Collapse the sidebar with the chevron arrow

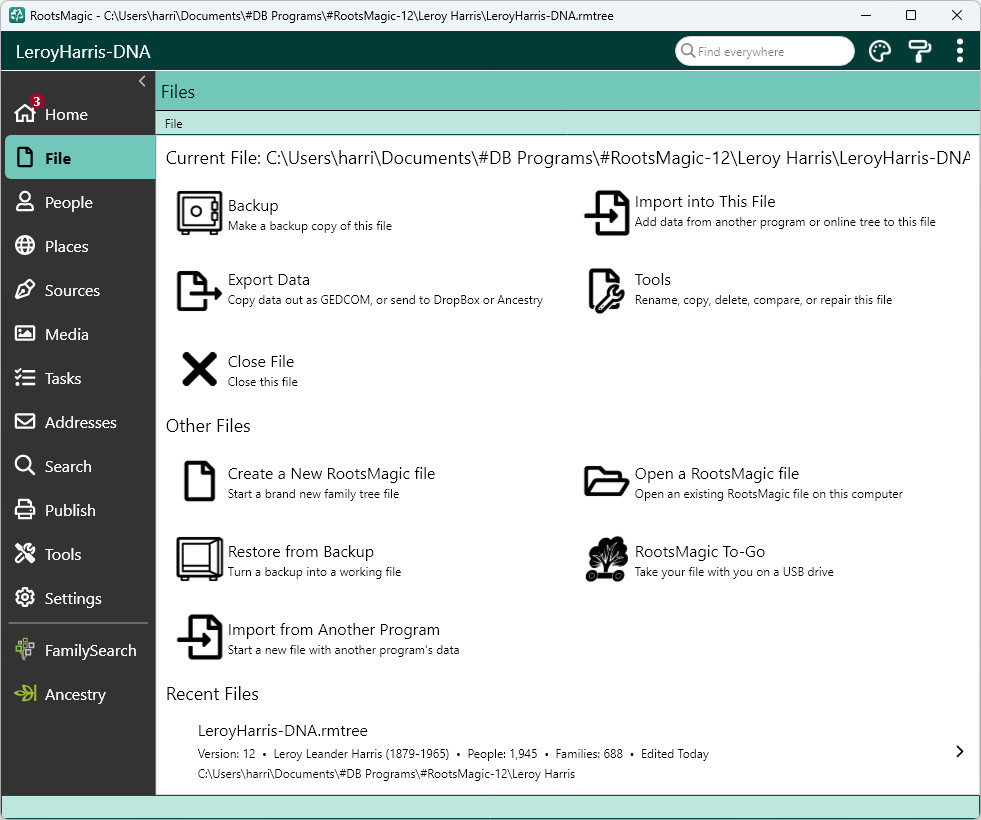[142, 81]
